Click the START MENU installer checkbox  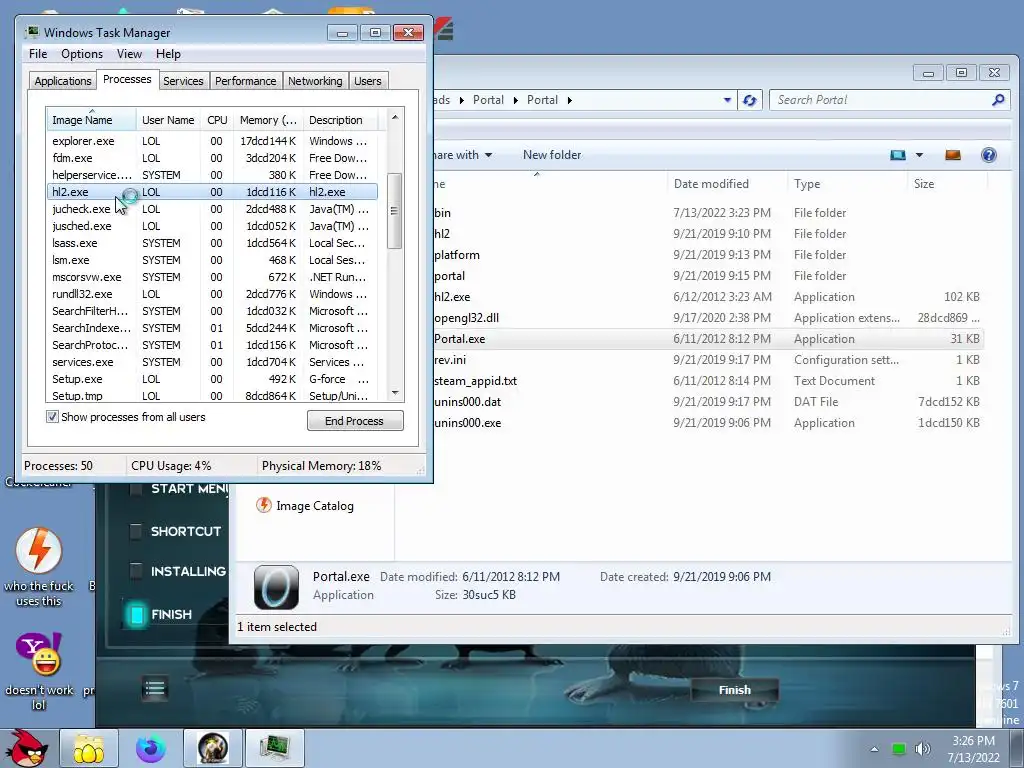point(135,488)
